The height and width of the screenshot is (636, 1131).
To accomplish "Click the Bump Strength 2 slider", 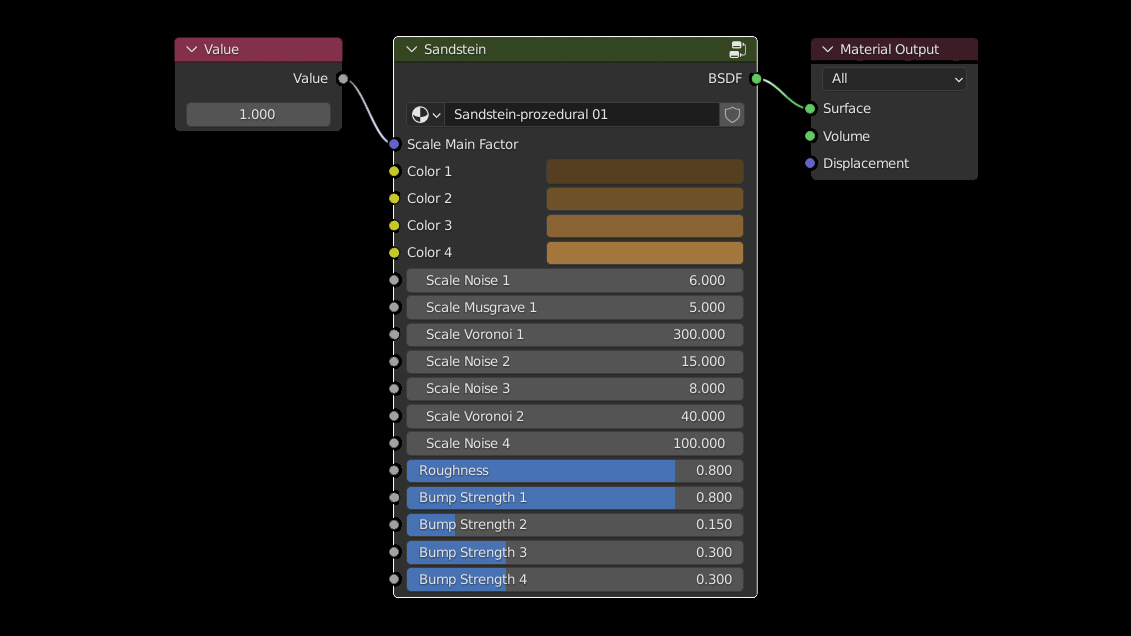I will [574, 524].
